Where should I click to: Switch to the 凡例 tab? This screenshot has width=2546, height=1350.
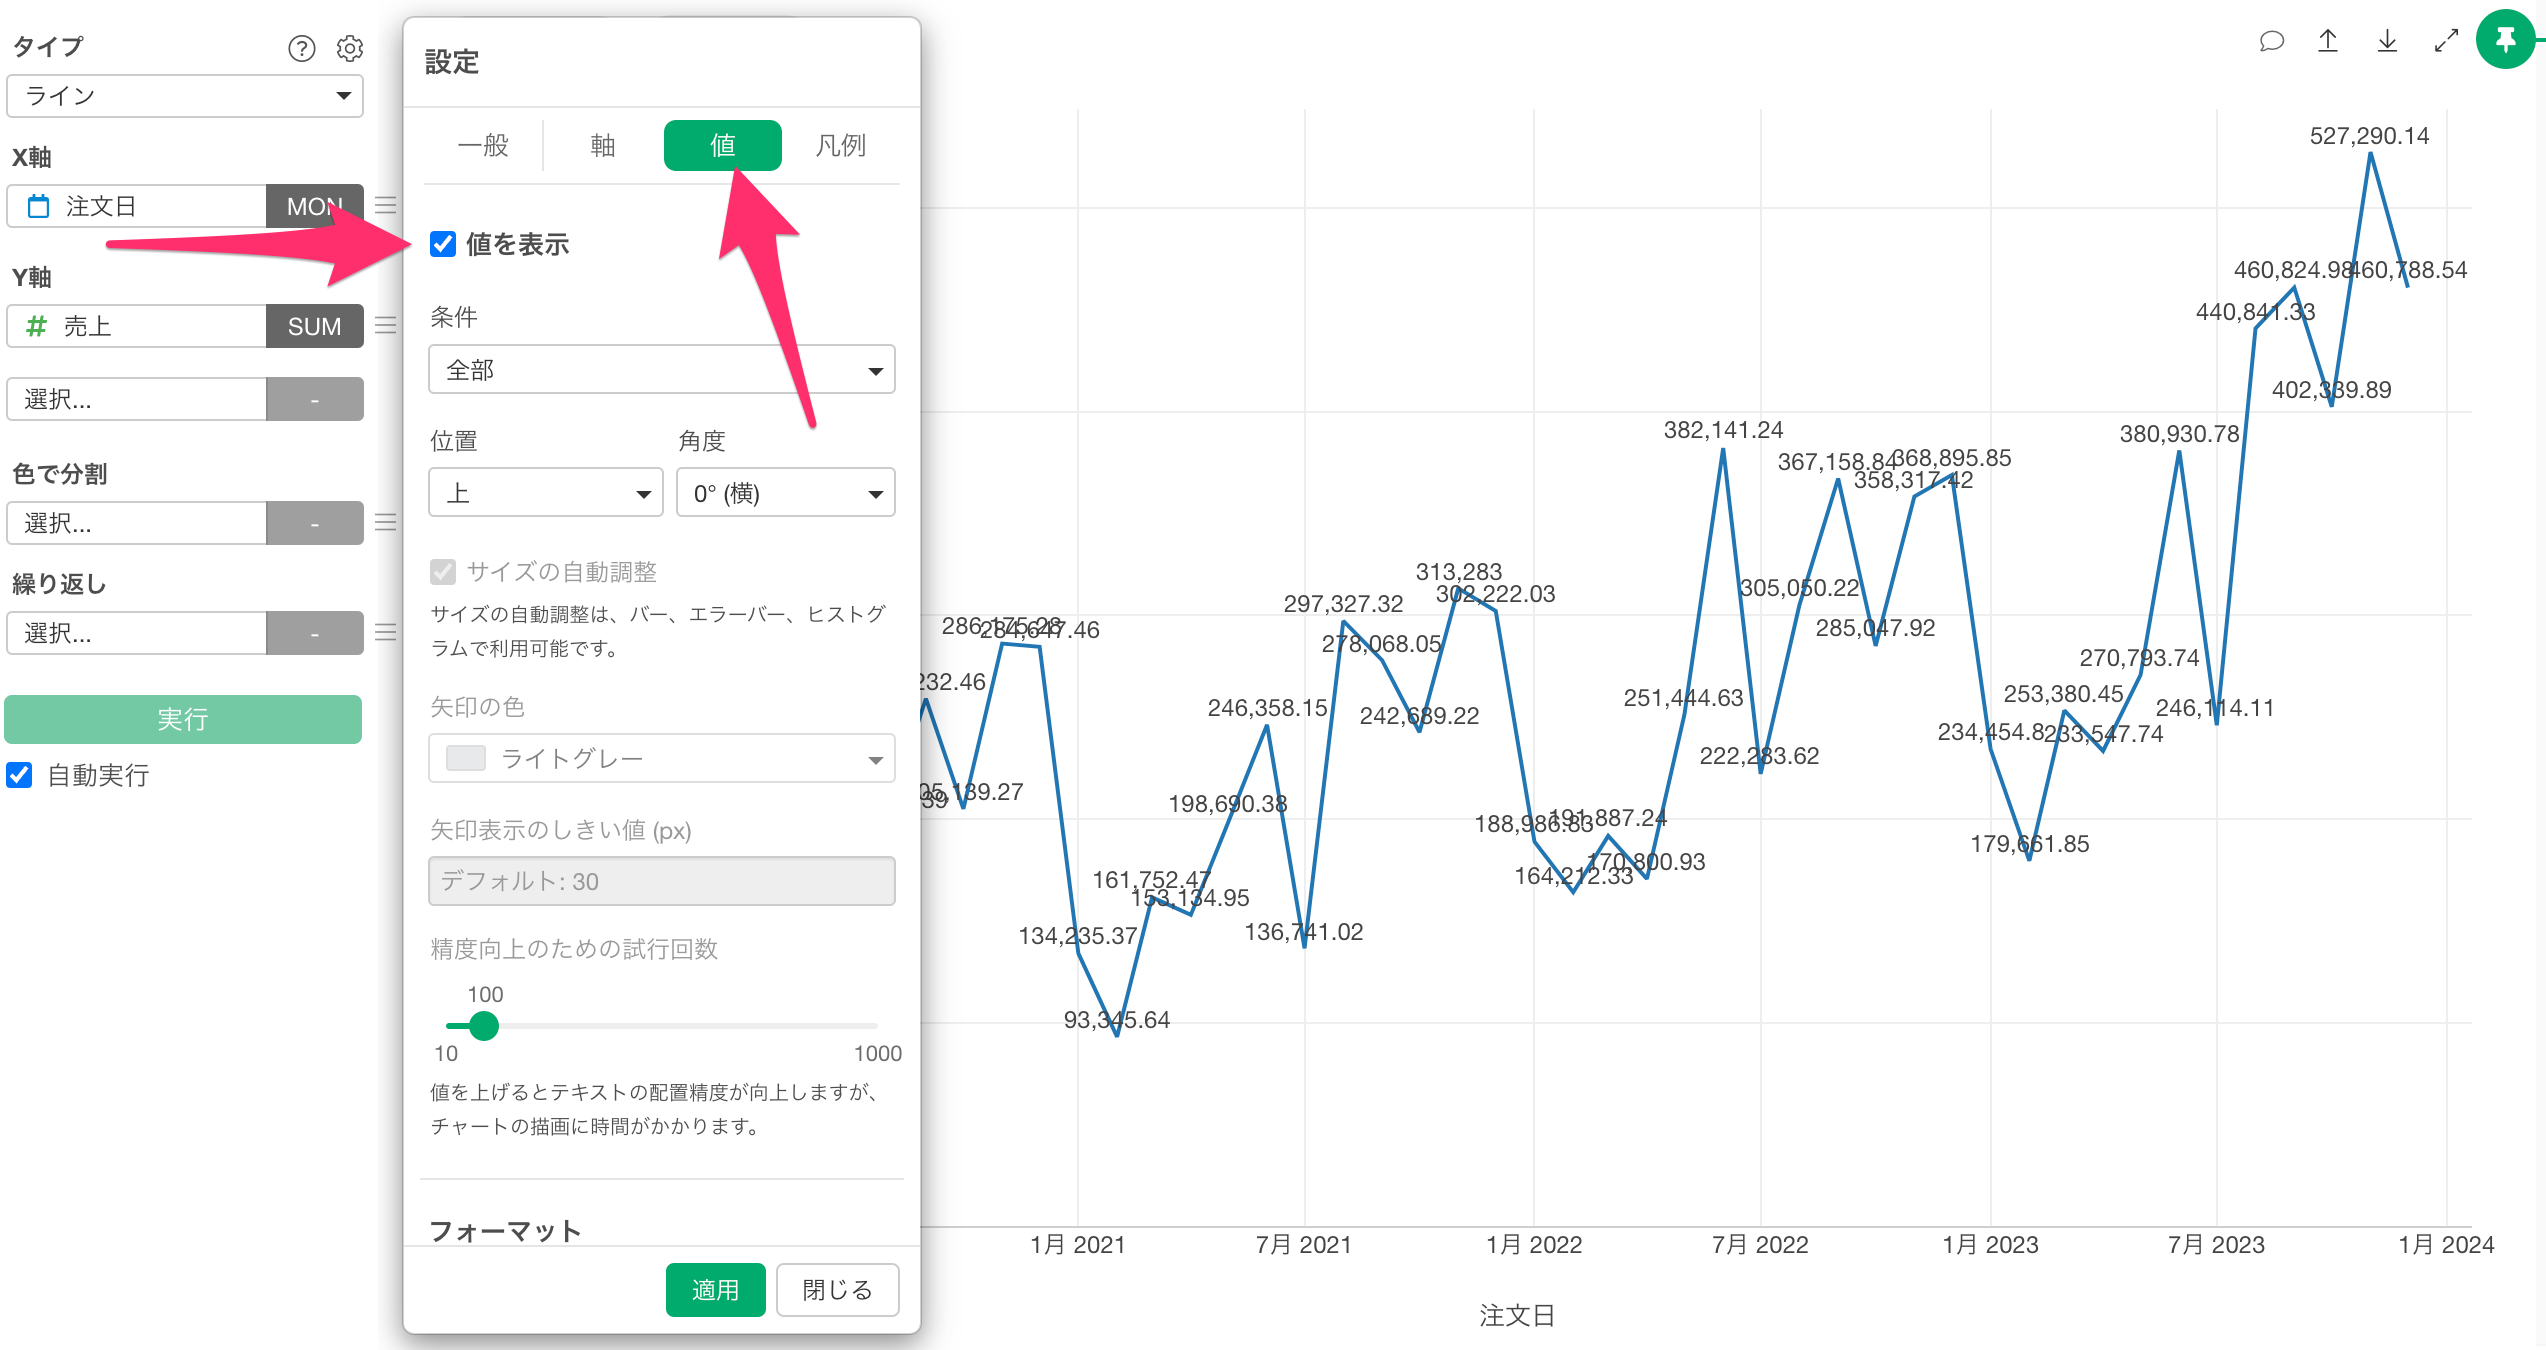tap(840, 146)
